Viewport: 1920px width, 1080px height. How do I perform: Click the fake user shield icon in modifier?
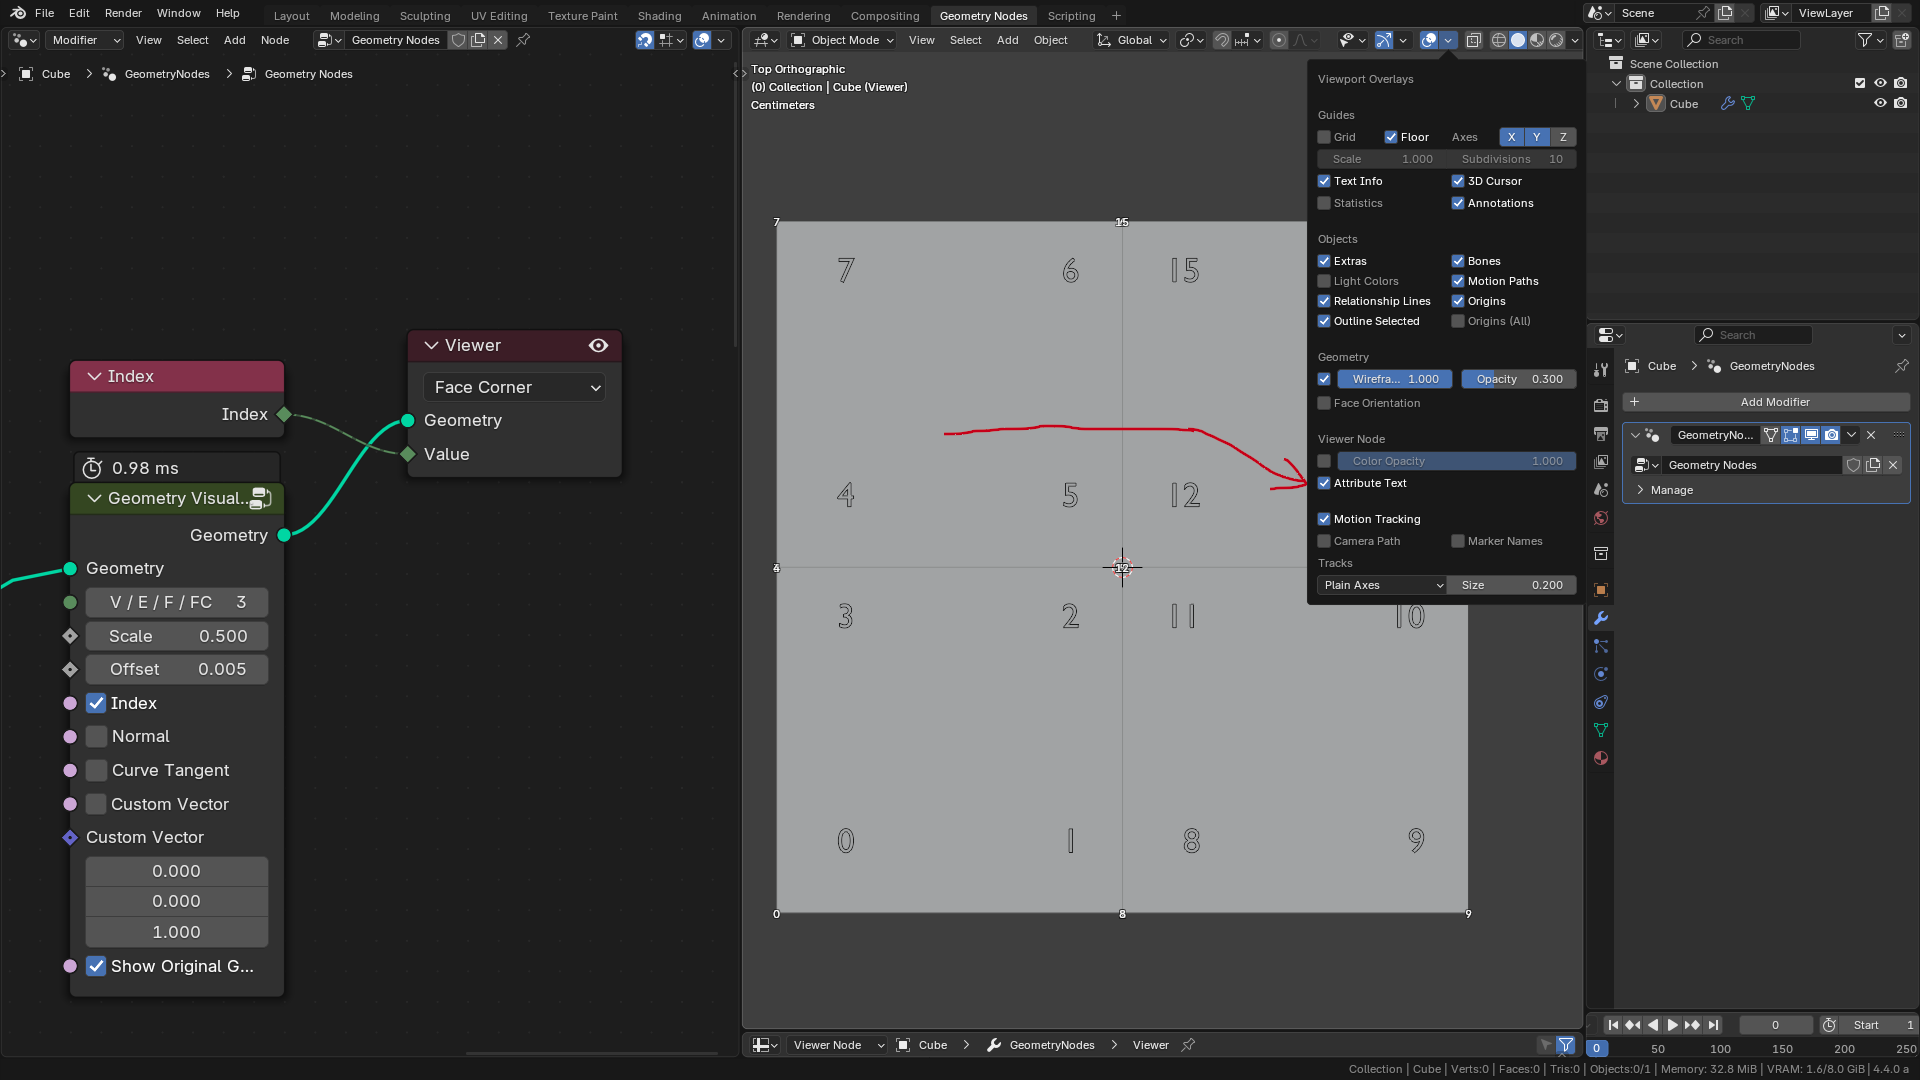pyautogui.click(x=1853, y=465)
